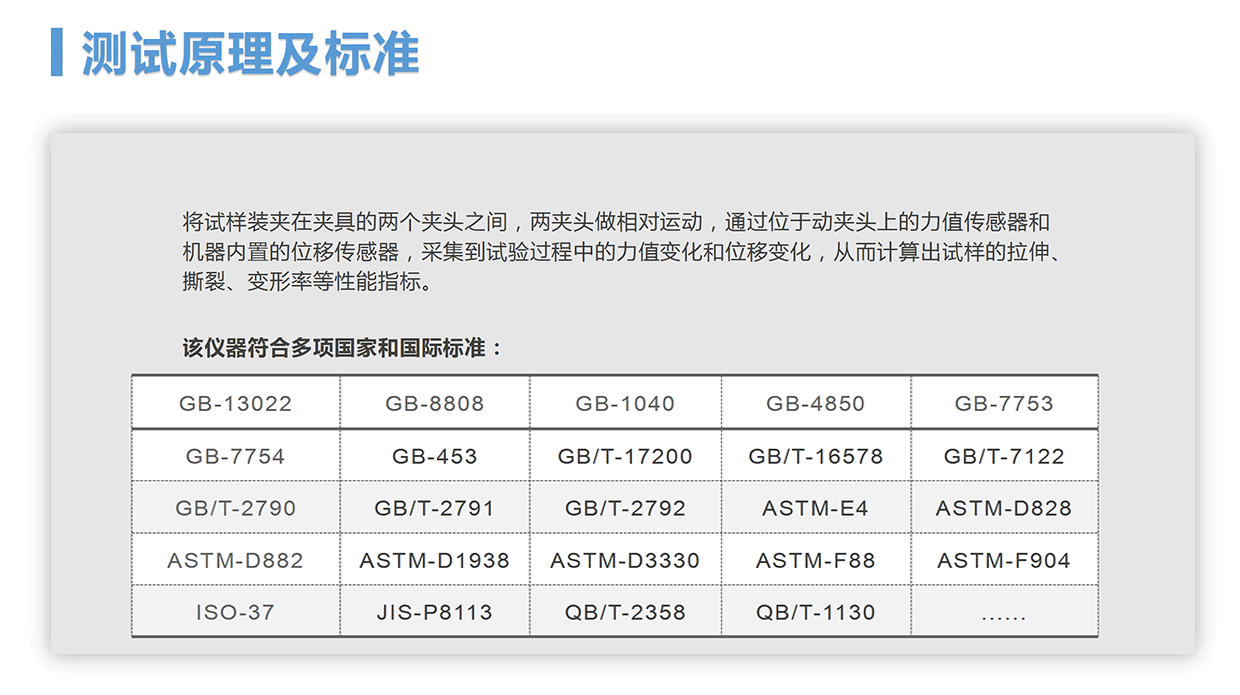Image resolution: width=1240 pixels, height=695 pixels.
Task: Click the 测试原理及标准 heading
Action: point(250,53)
